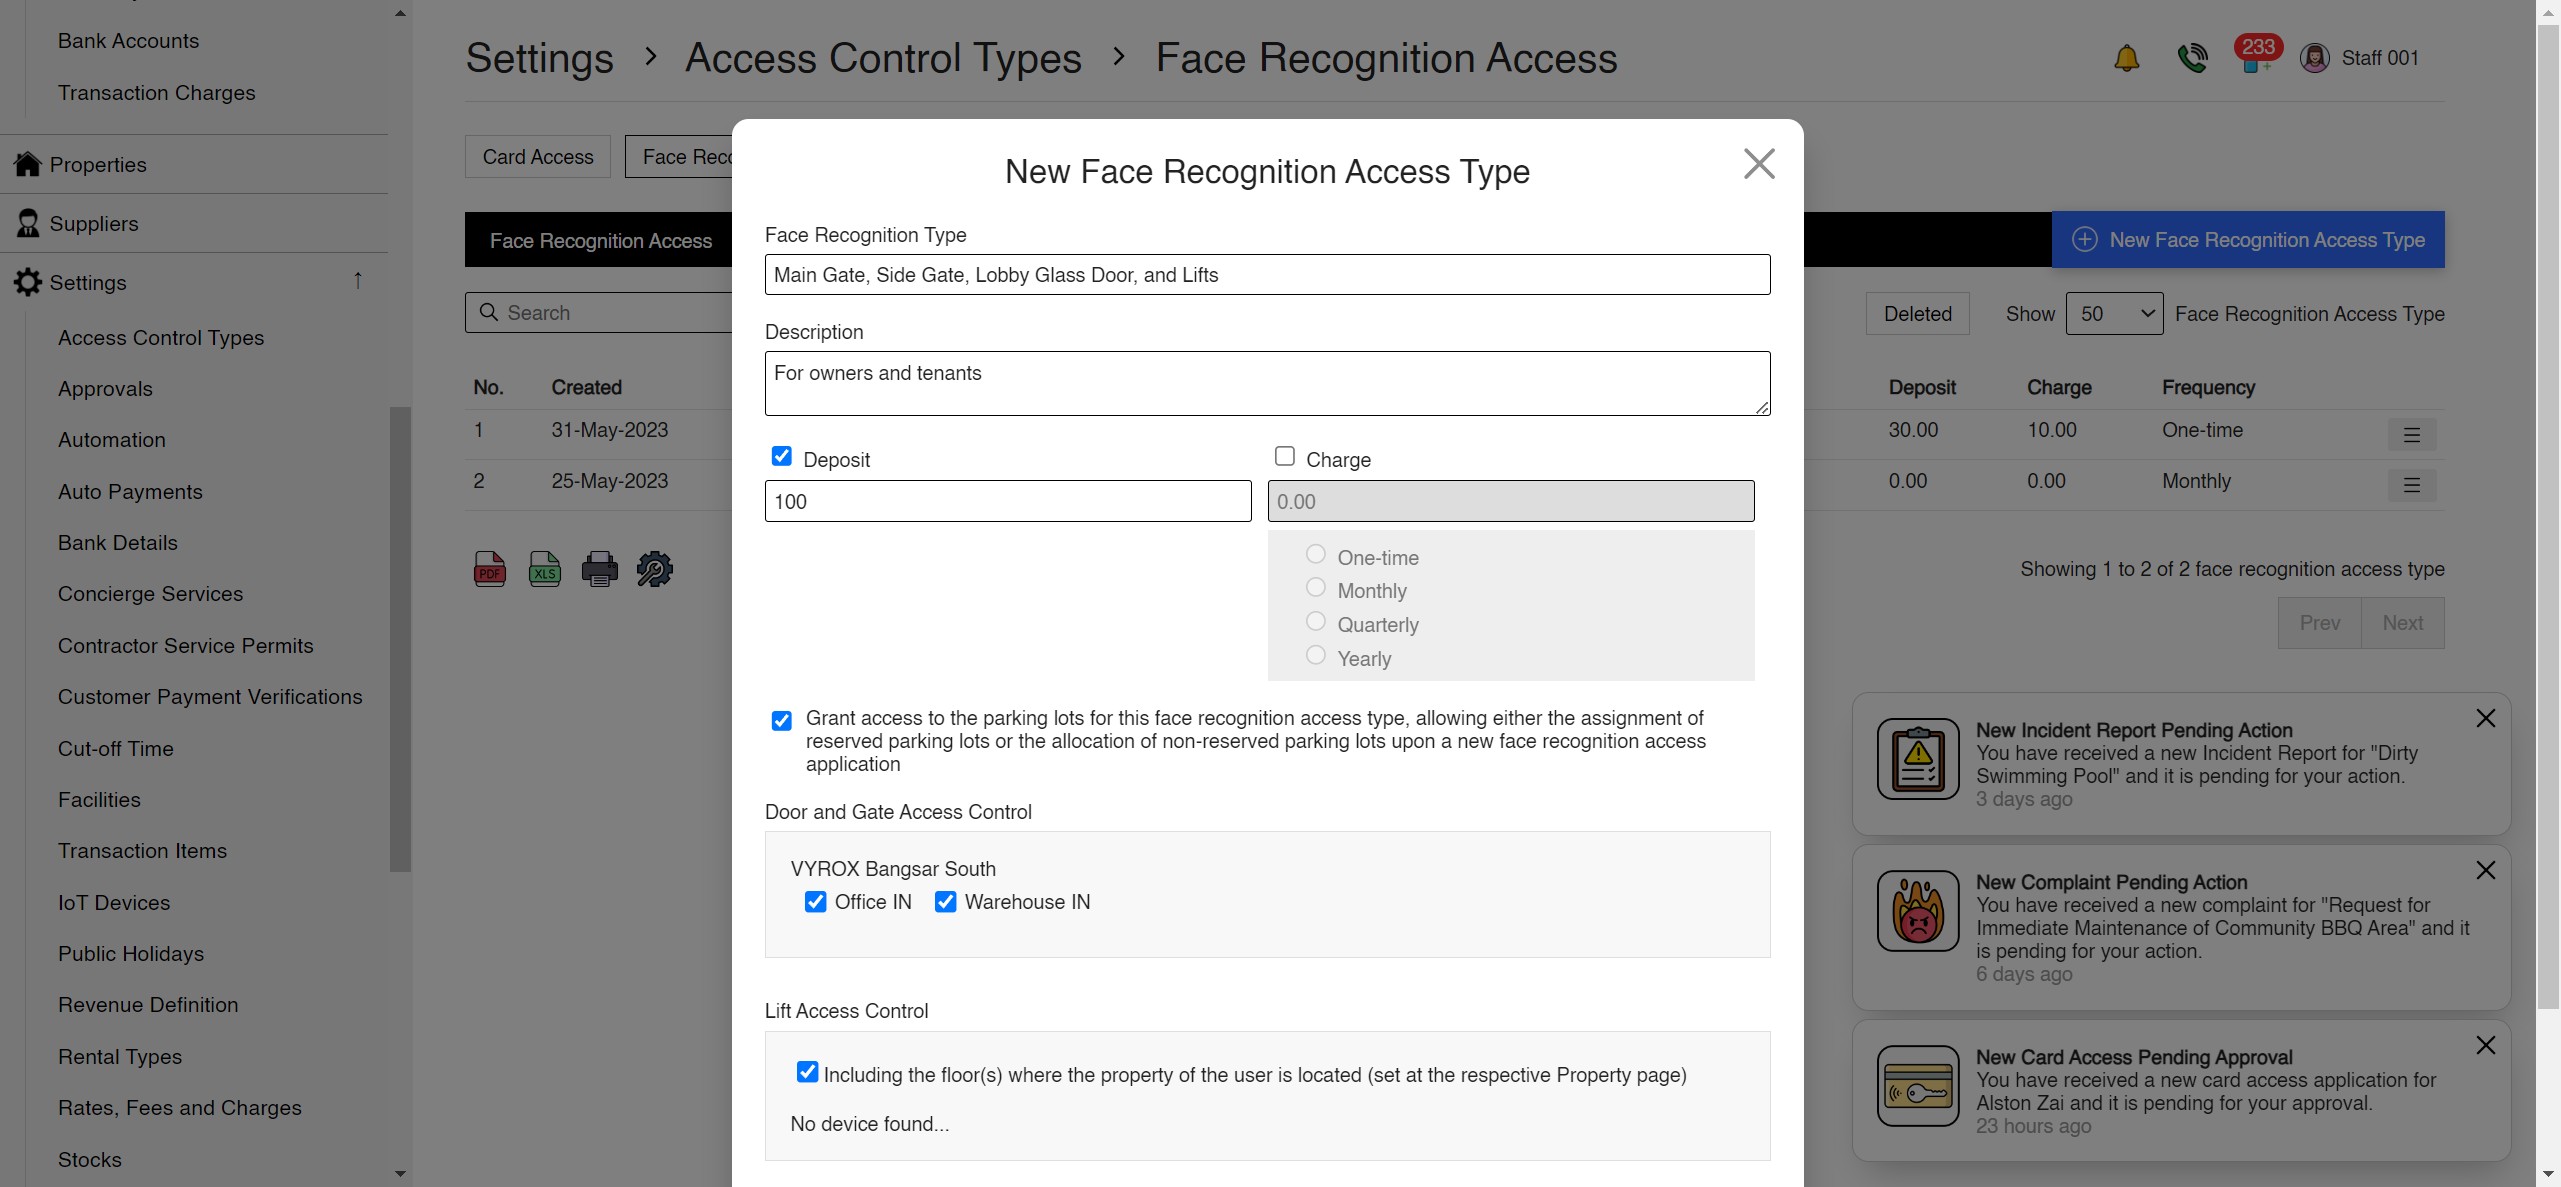Open the notifications bell
This screenshot has width=2561, height=1187.
[x=2126, y=57]
